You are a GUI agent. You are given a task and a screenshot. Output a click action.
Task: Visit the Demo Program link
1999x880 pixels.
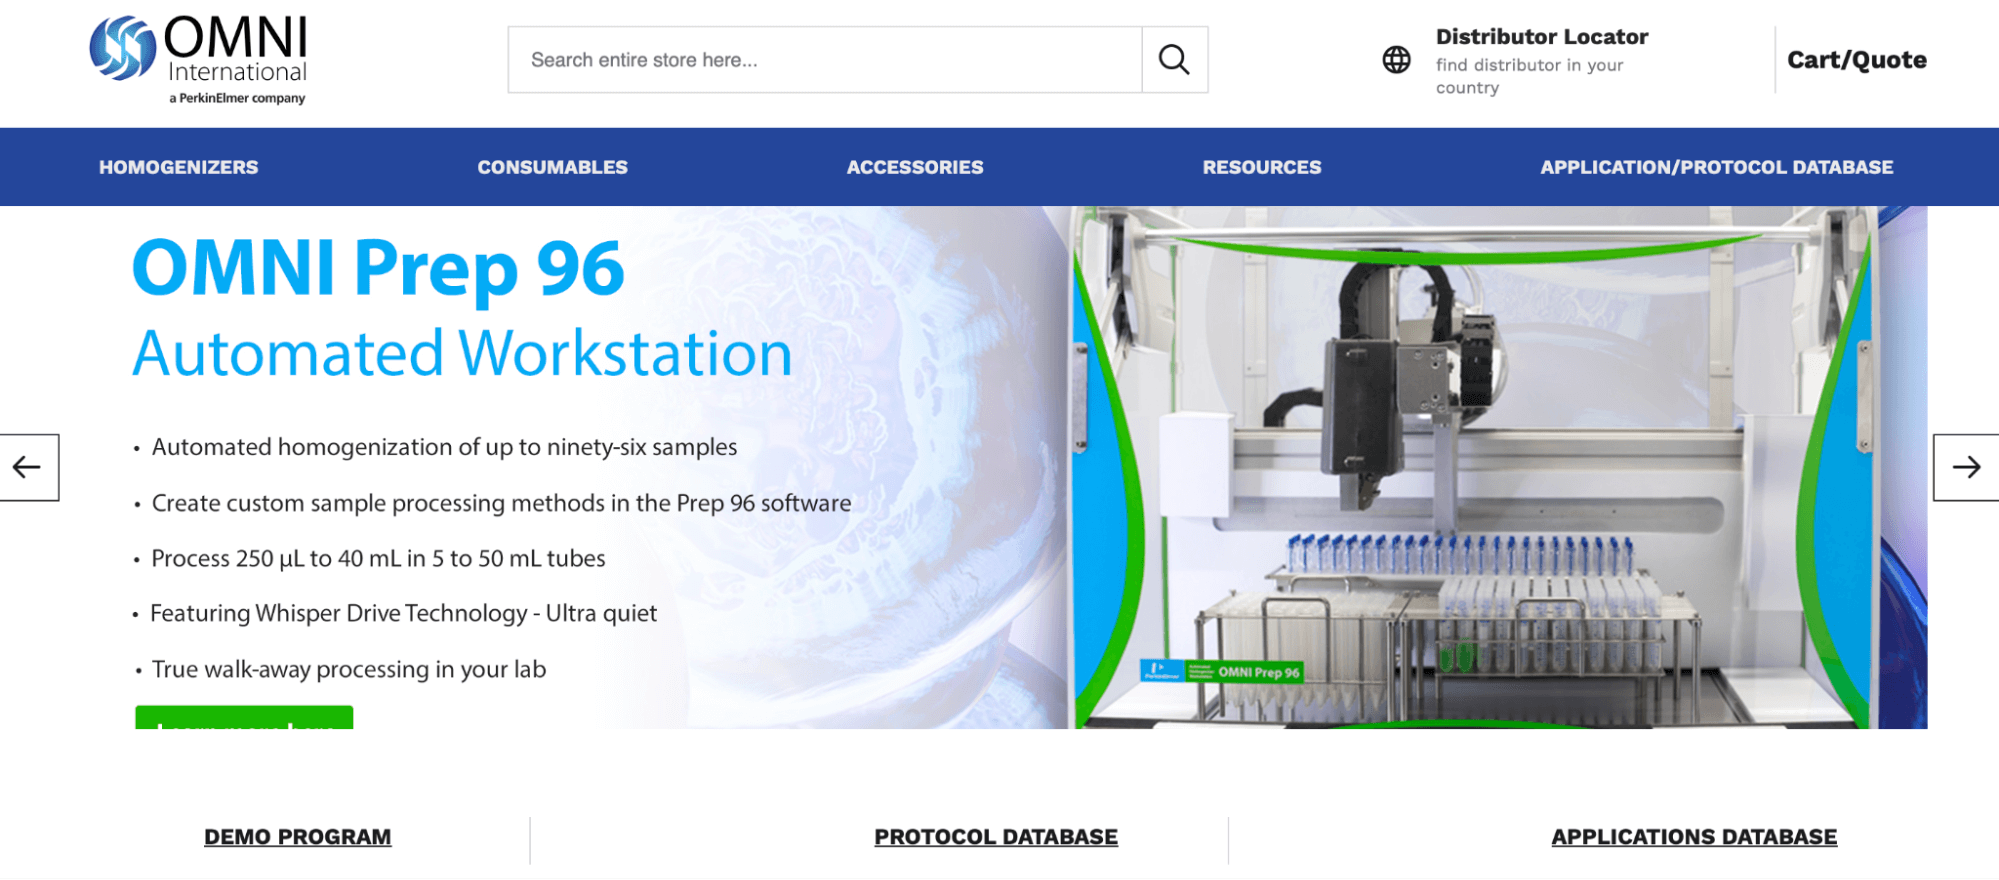297,837
